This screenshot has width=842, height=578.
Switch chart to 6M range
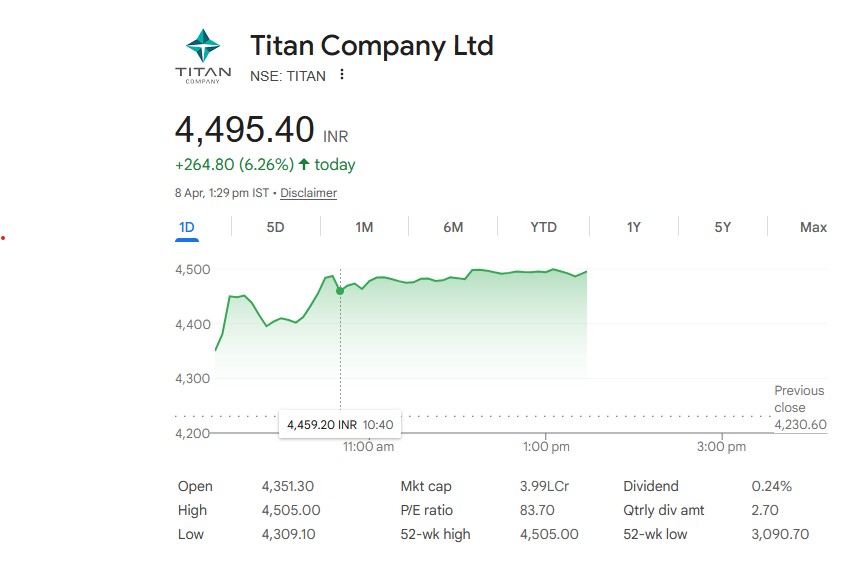pos(453,227)
